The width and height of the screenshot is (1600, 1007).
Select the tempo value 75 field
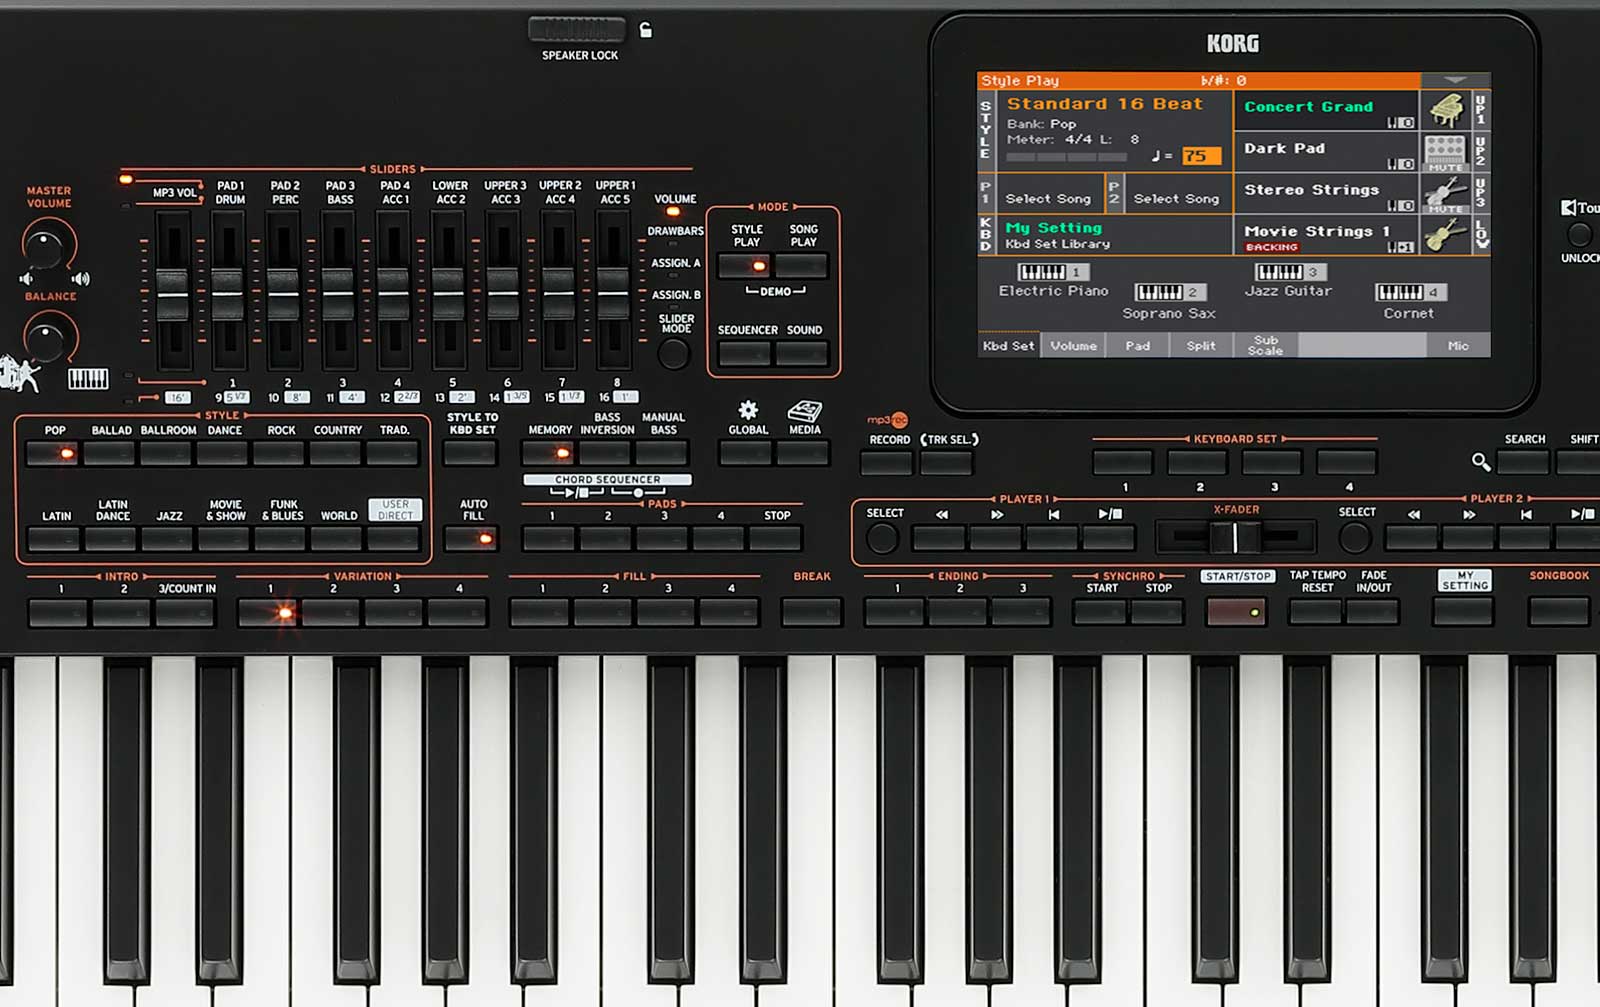(1201, 155)
